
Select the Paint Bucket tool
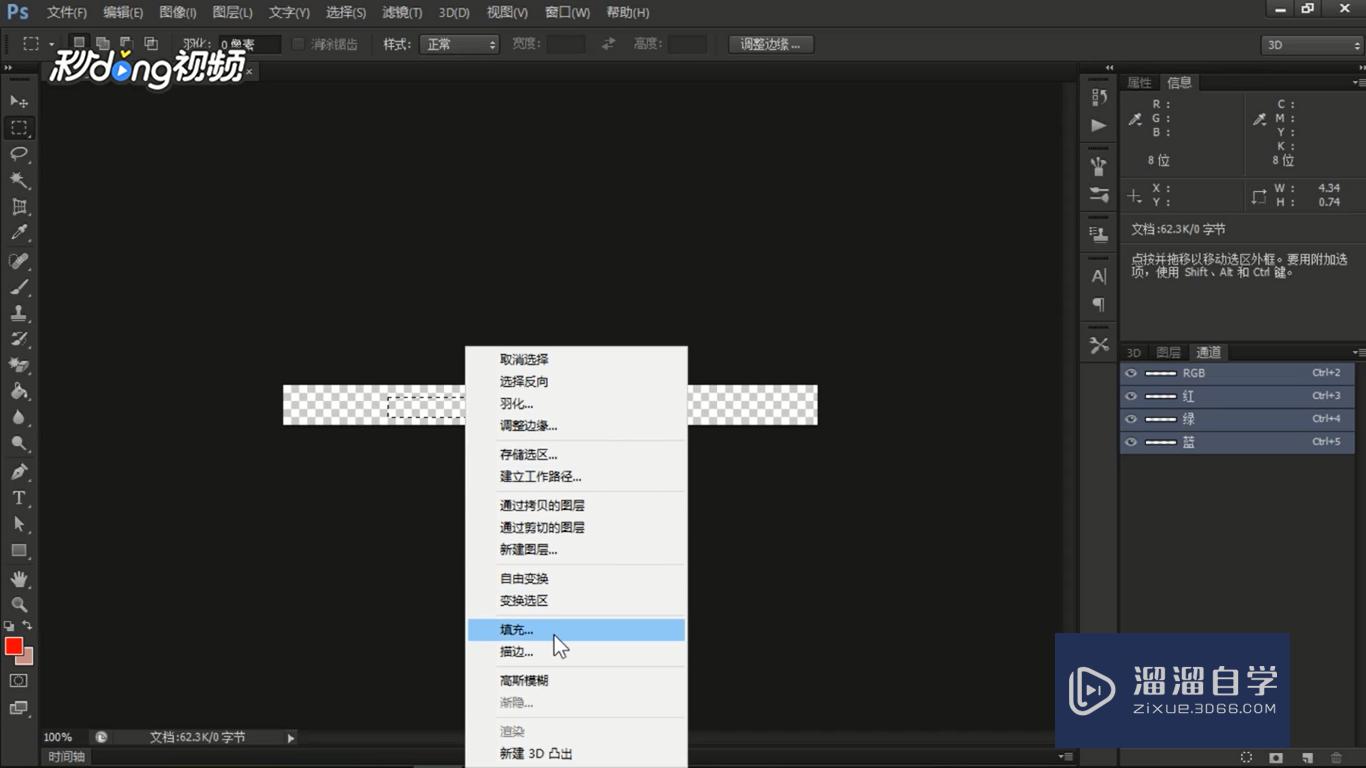coord(19,391)
